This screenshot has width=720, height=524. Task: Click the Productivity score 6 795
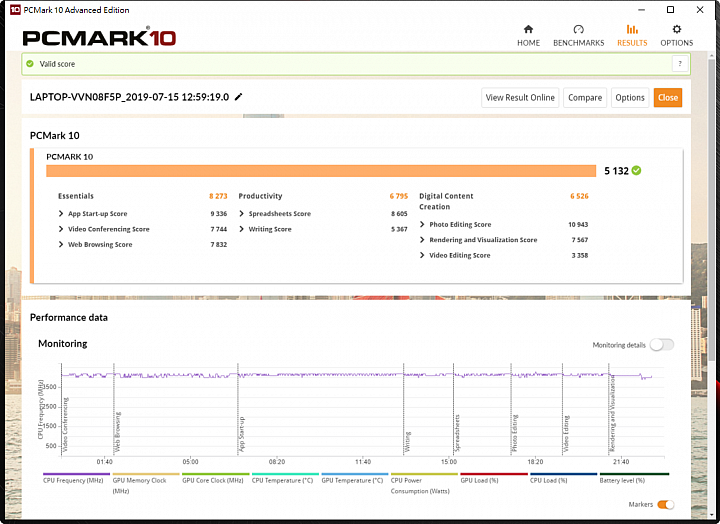(x=399, y=196)
